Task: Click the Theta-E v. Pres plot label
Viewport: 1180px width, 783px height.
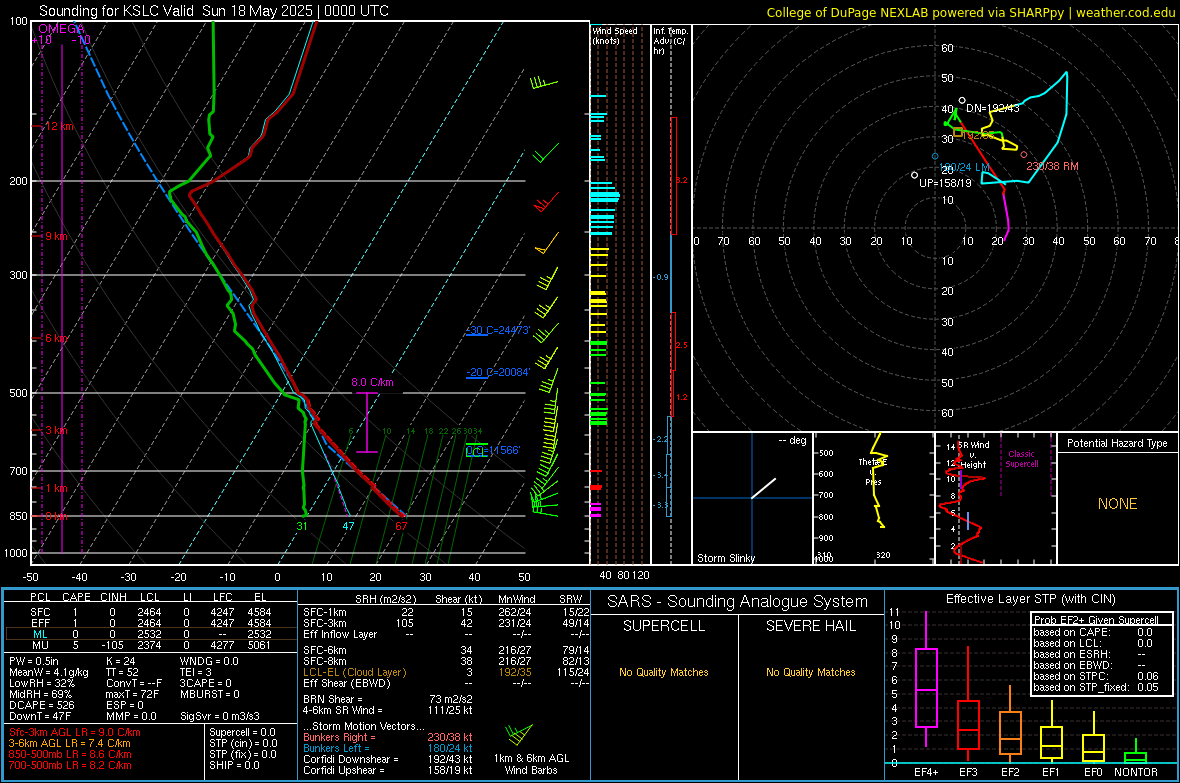Action: point(873,471)
